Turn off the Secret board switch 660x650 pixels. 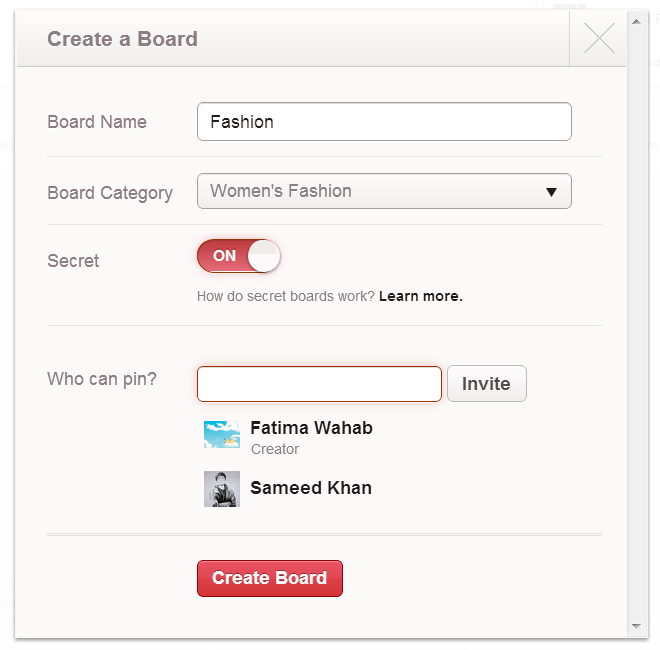239,256
